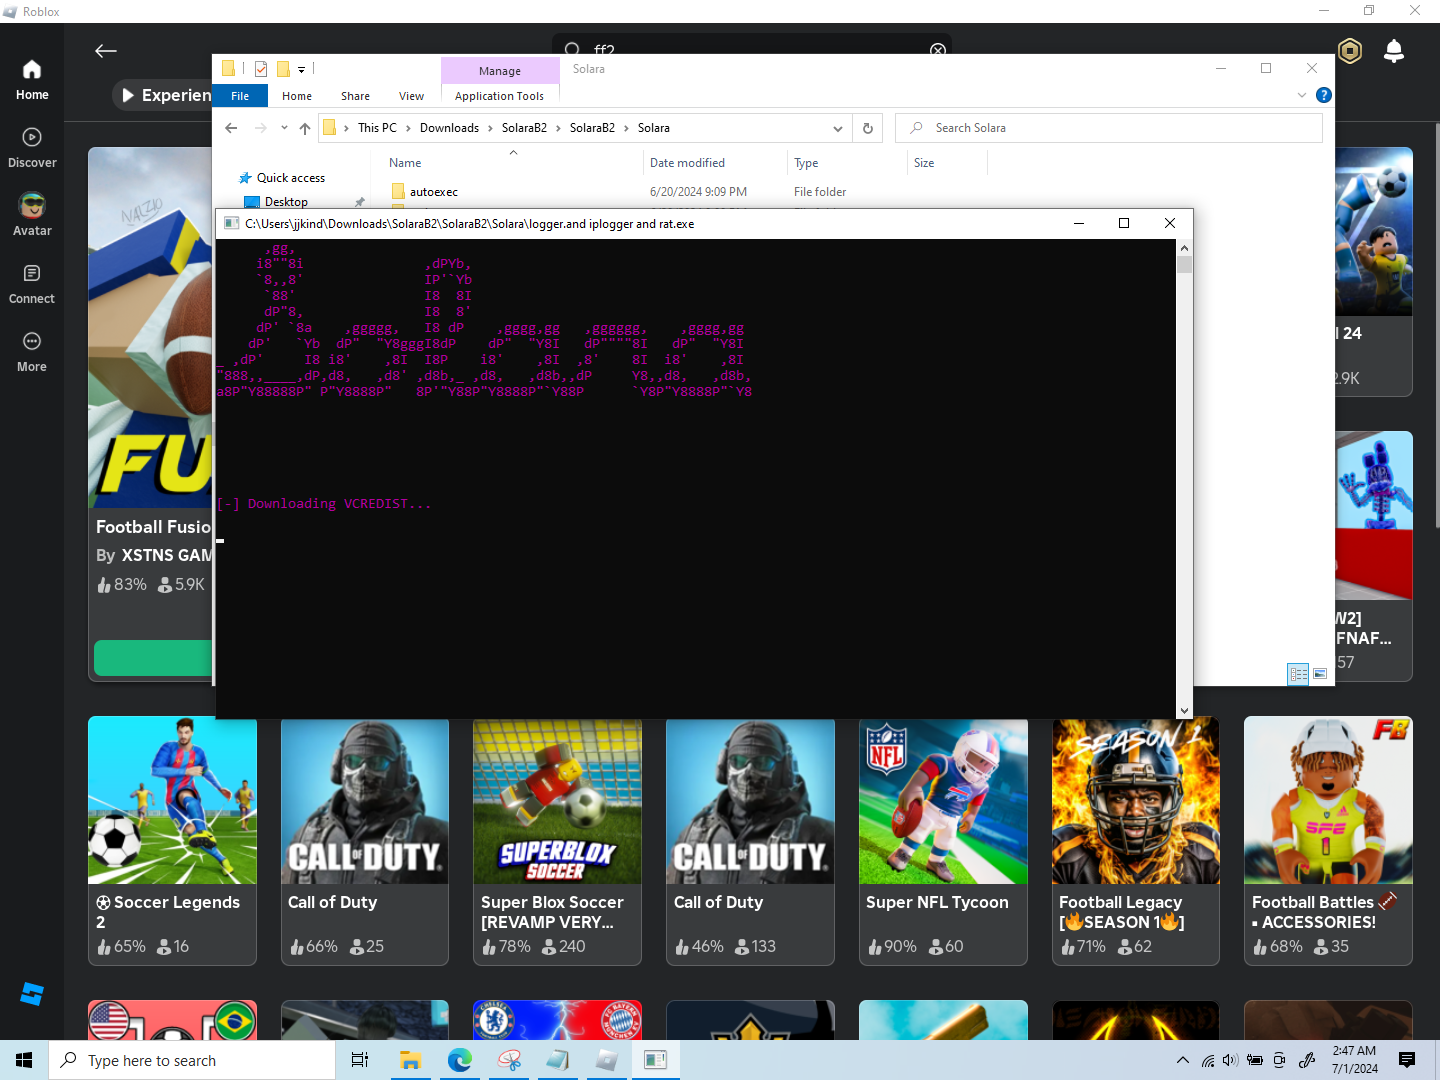1440x1080 pixels.
Task: Open Super Blox Soccer game card
Action: point(557,841)
